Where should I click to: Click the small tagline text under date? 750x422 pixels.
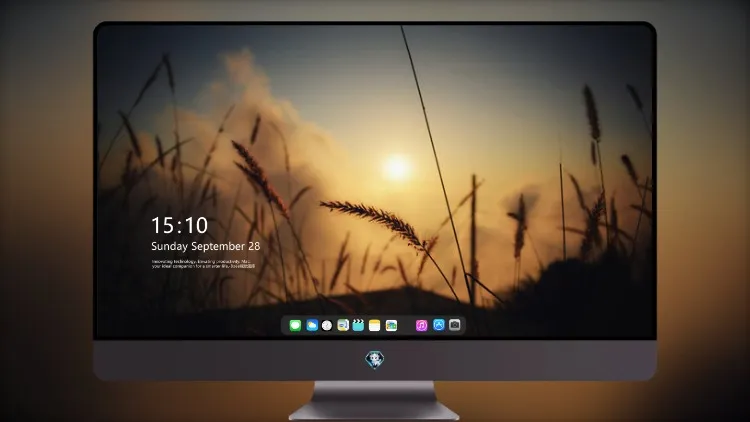(203, 264)
